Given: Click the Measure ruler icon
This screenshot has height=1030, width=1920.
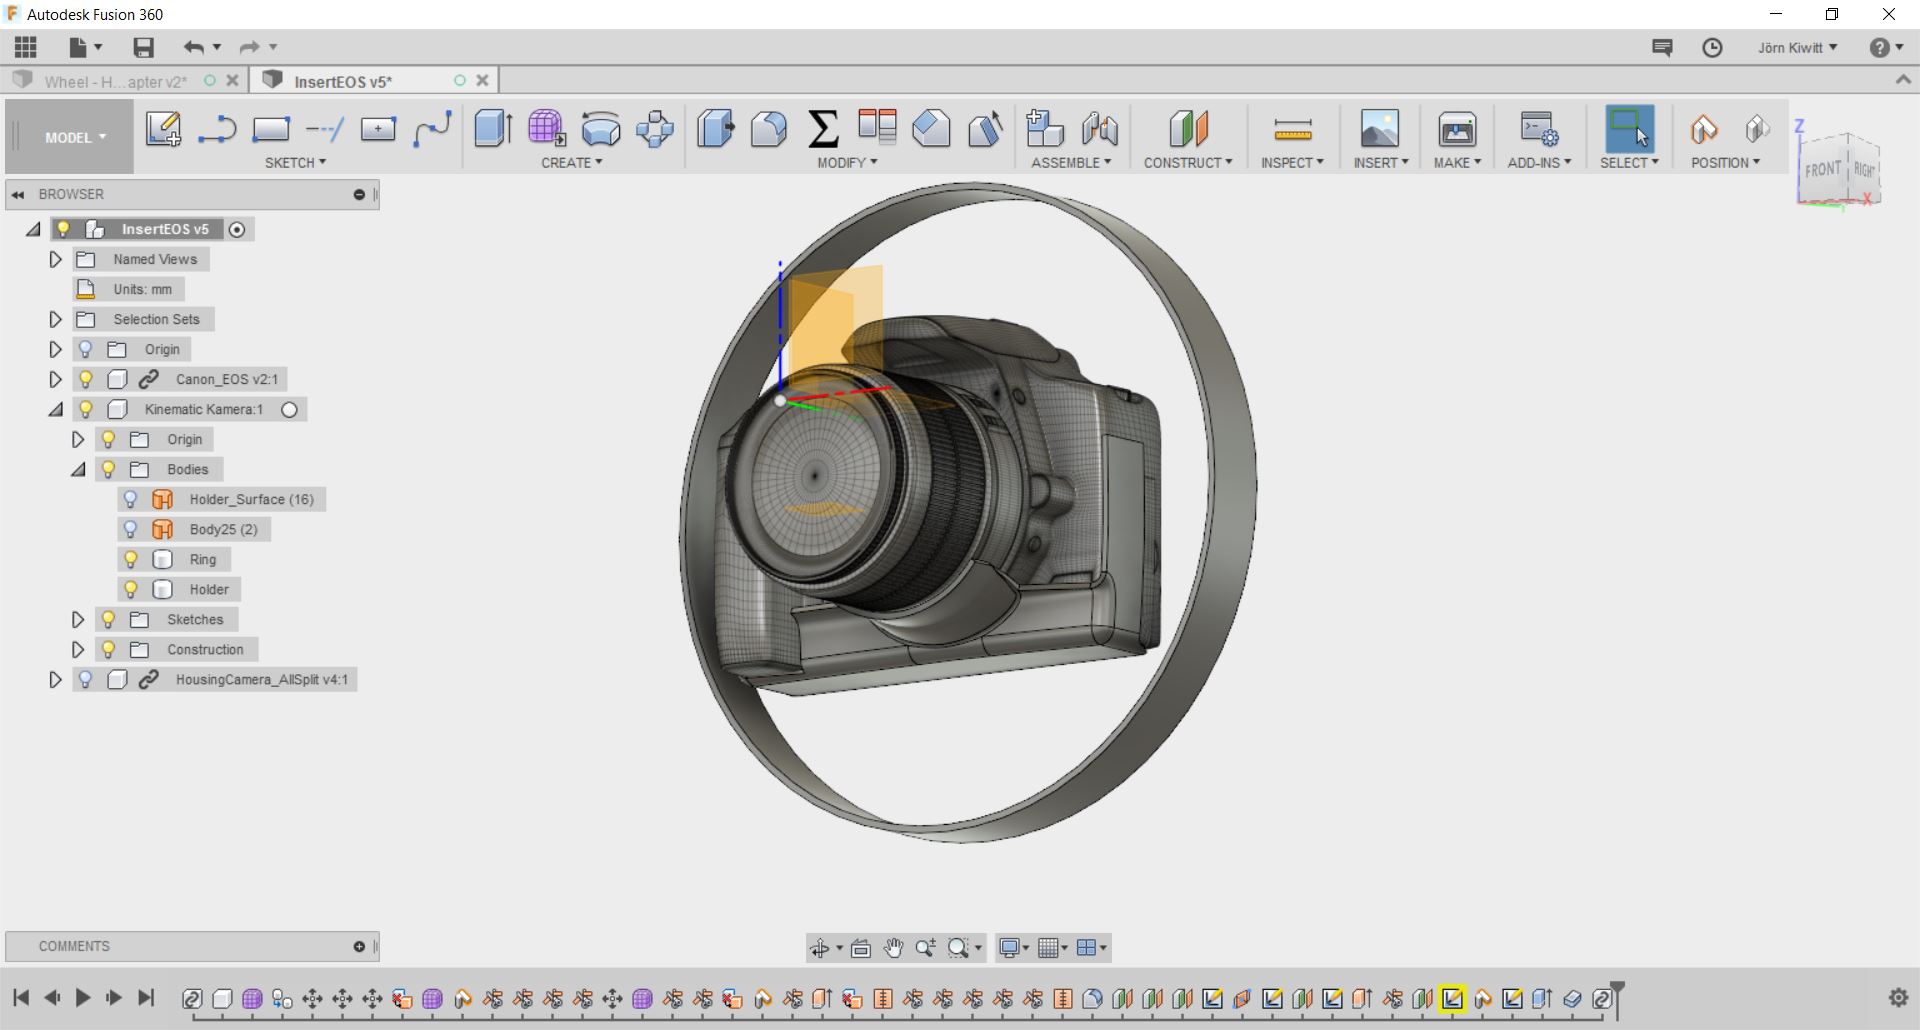Looking at the screenshot, I should click(1292, 130).
